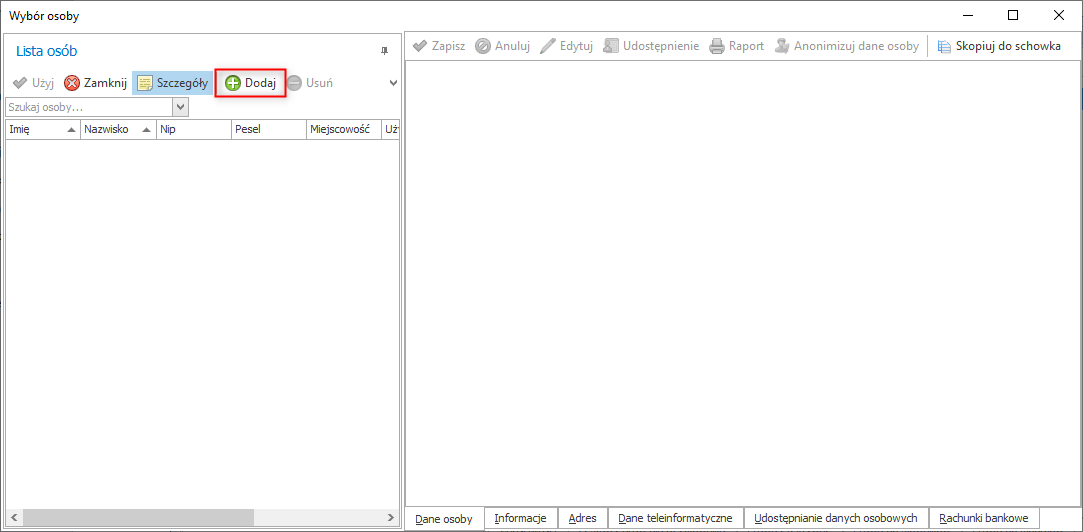Click the Użyj toolbar button
The image size is (1083, 532).
(x=33, y=83)
